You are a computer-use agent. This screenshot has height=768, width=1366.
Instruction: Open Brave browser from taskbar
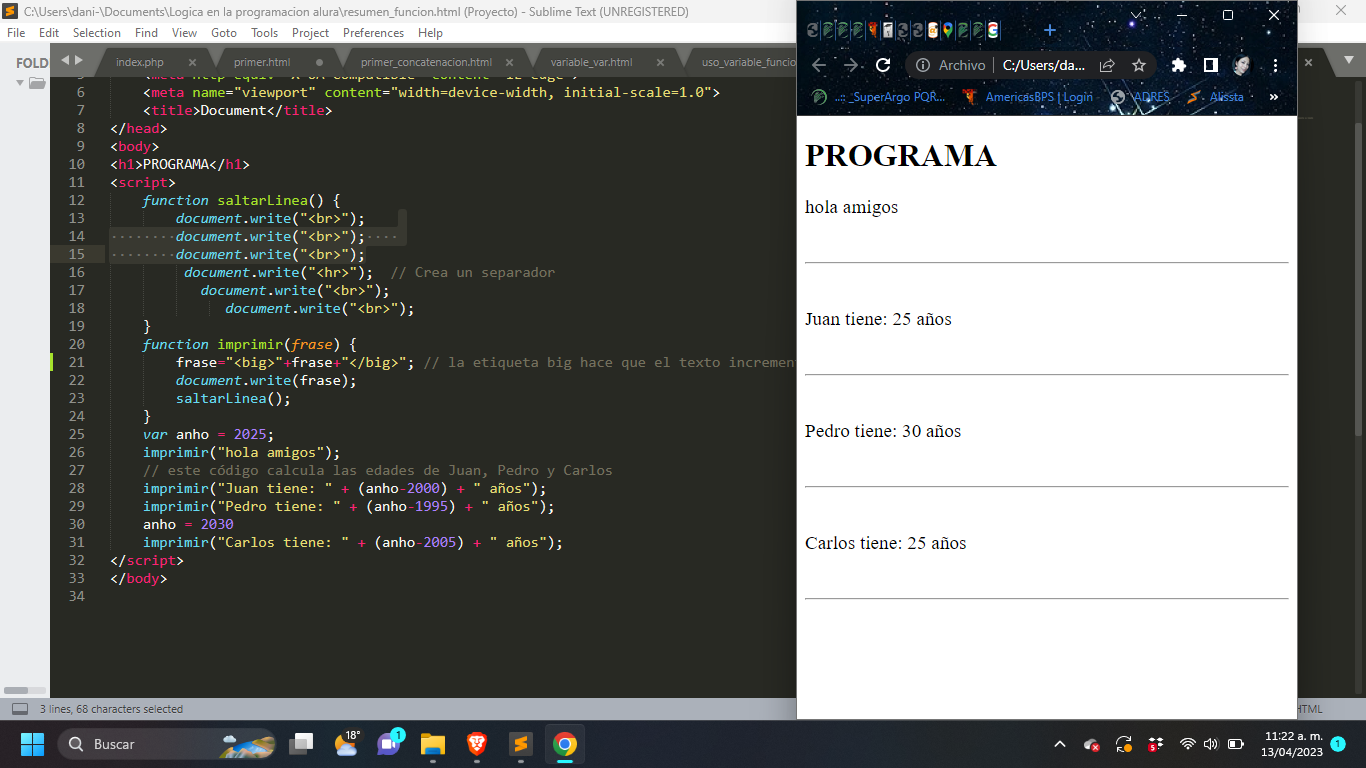click(476, 744)
